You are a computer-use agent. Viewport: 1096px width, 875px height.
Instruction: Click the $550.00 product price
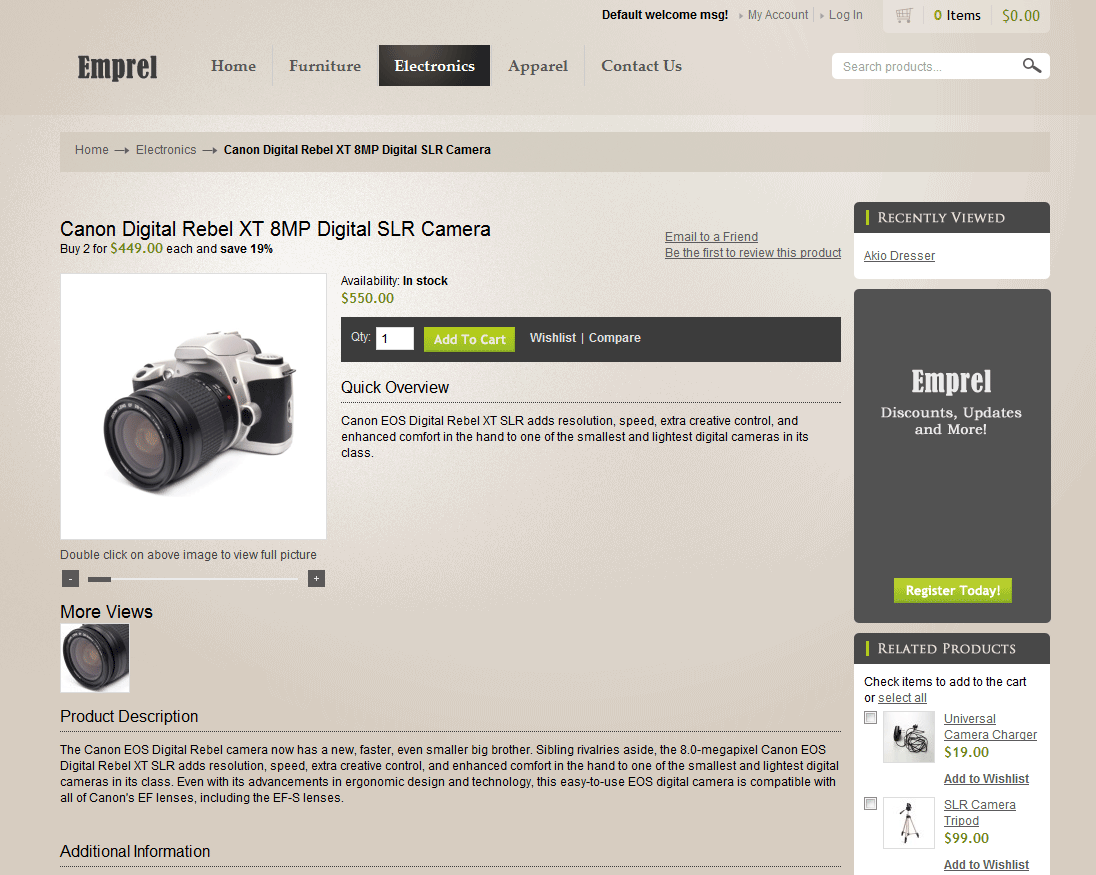pyautogui.click(x=368, y=298)
